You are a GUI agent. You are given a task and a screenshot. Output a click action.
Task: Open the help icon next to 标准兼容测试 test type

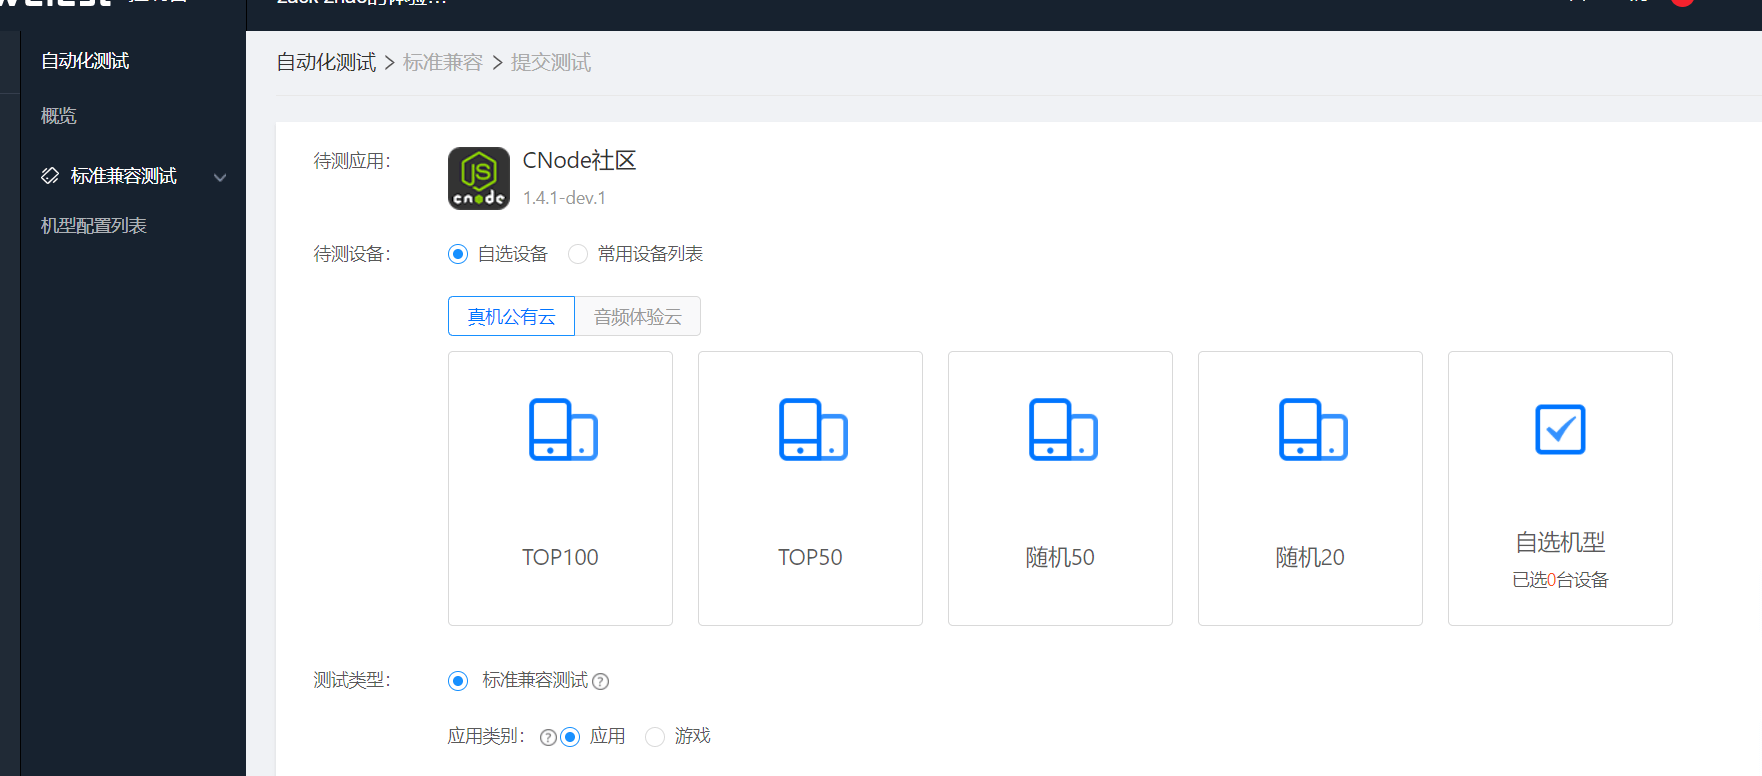(x=600, y=682)
